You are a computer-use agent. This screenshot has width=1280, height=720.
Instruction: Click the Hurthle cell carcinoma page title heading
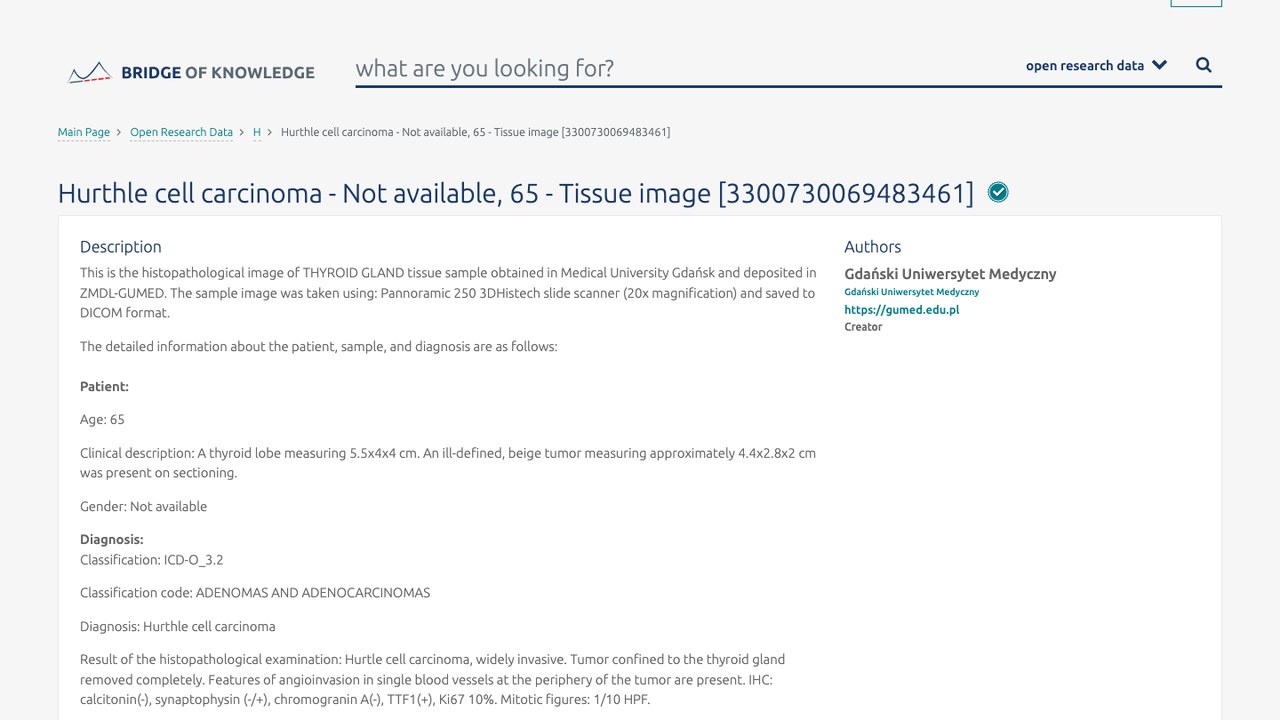(x=515, y=193)
